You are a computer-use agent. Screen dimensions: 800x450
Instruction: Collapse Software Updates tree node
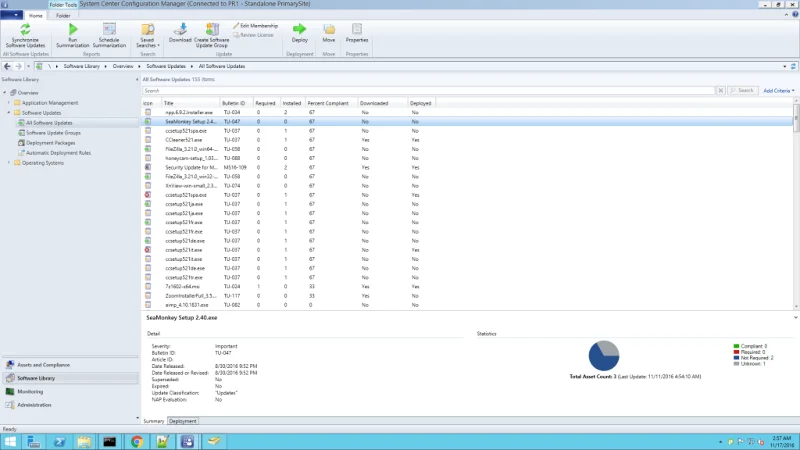(x=9, y=113)
